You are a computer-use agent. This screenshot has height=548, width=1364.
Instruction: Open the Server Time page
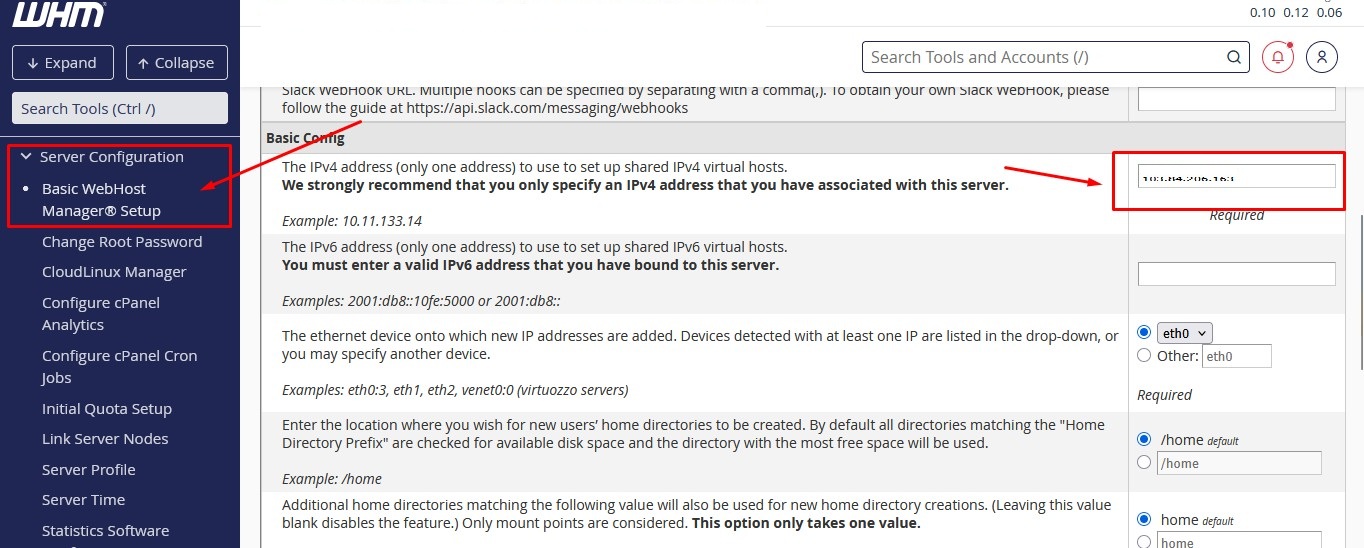pos(83,500)
